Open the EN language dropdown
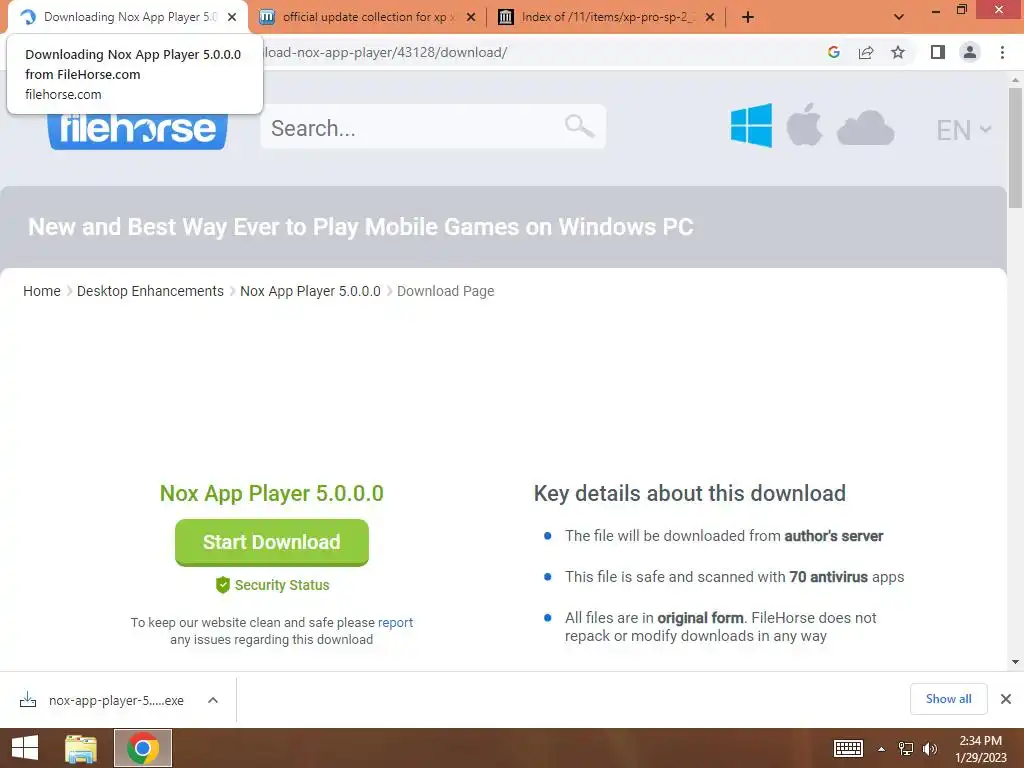 pos(963,130)
